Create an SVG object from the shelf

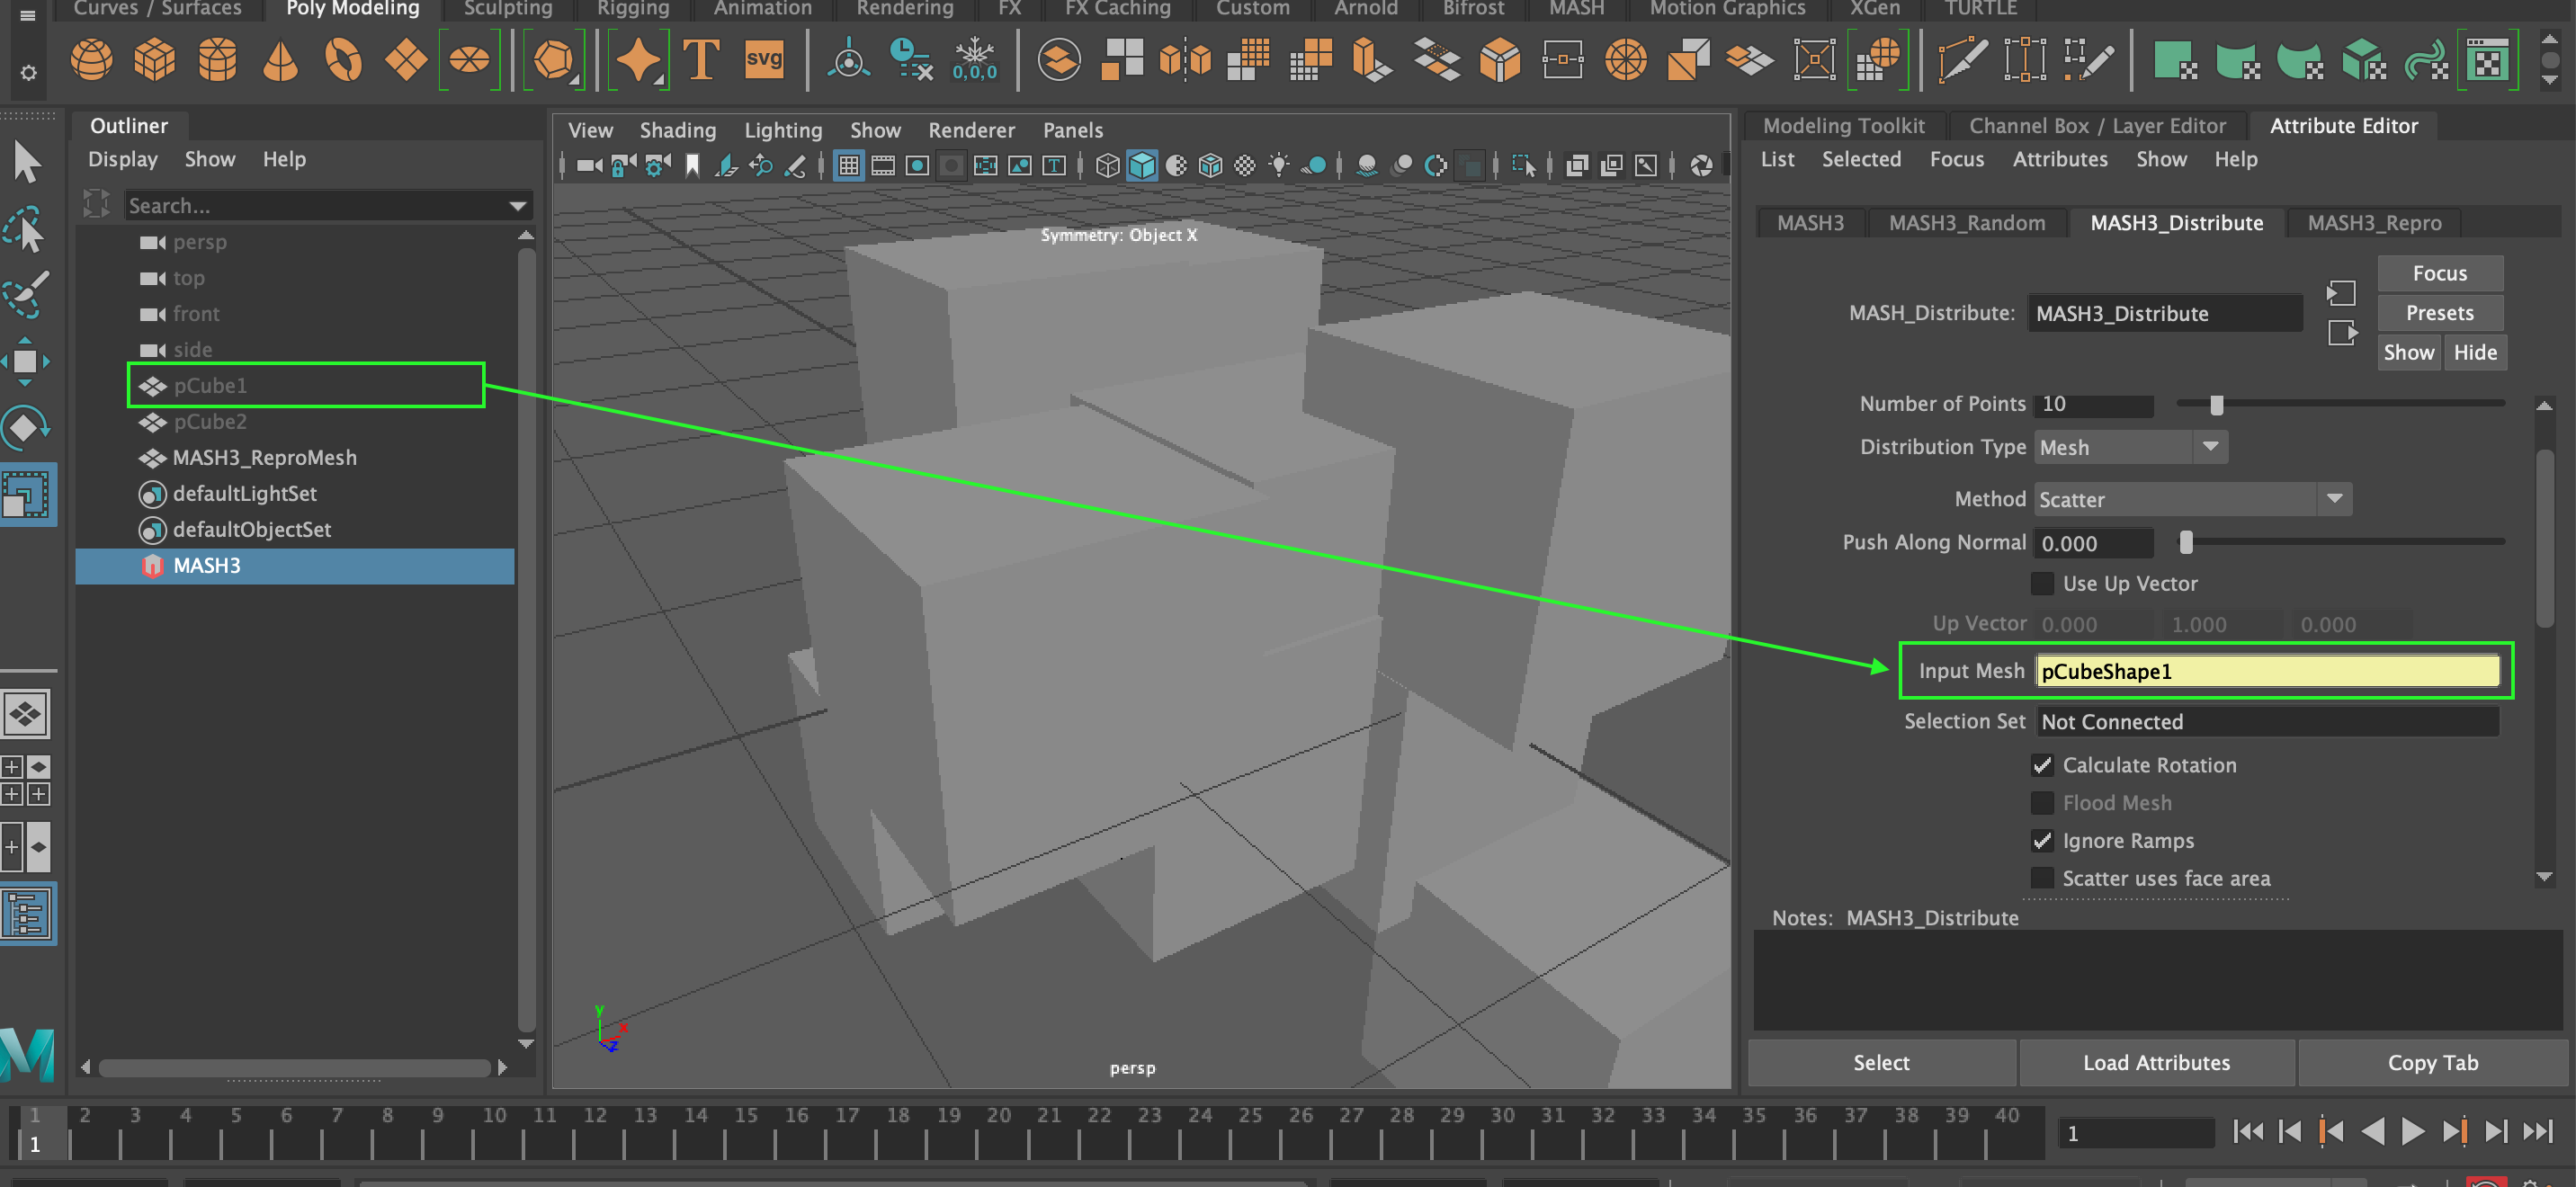coord(764,60)
